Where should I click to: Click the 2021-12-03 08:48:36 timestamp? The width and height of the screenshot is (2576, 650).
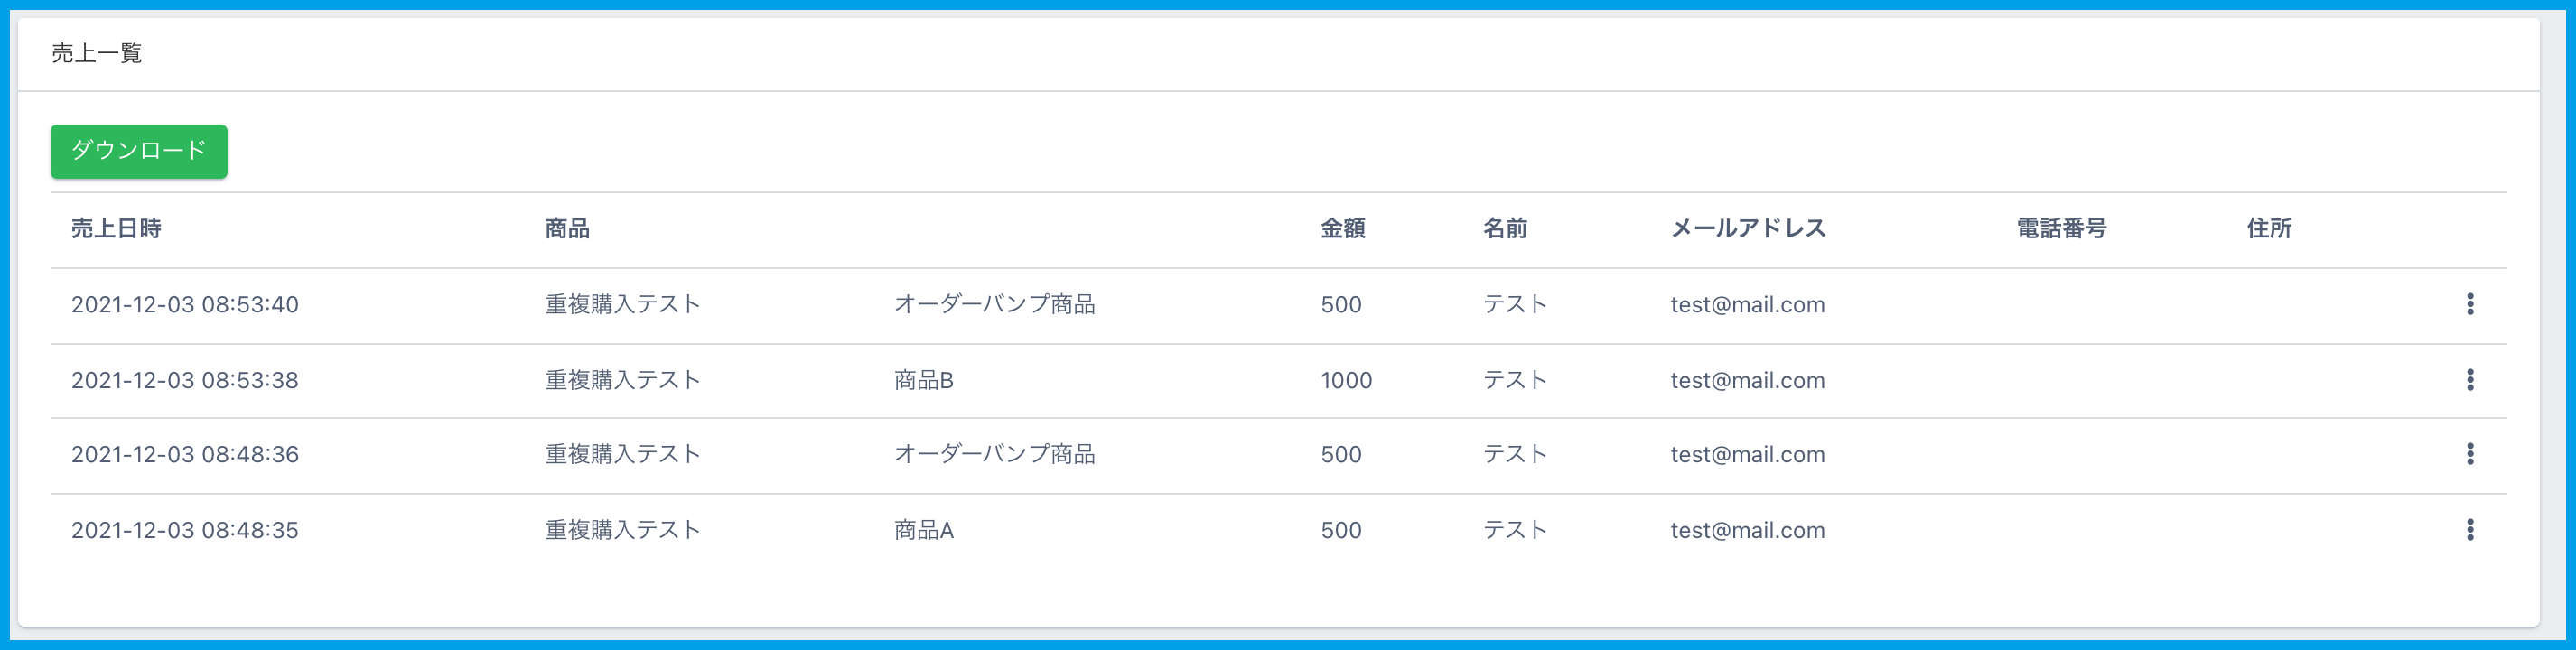tap(185, 455)
